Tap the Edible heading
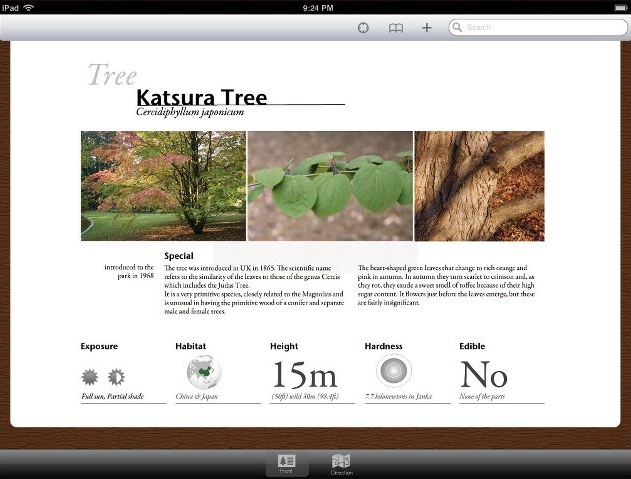The image size is (631, 479). click(x=472, y=346)
